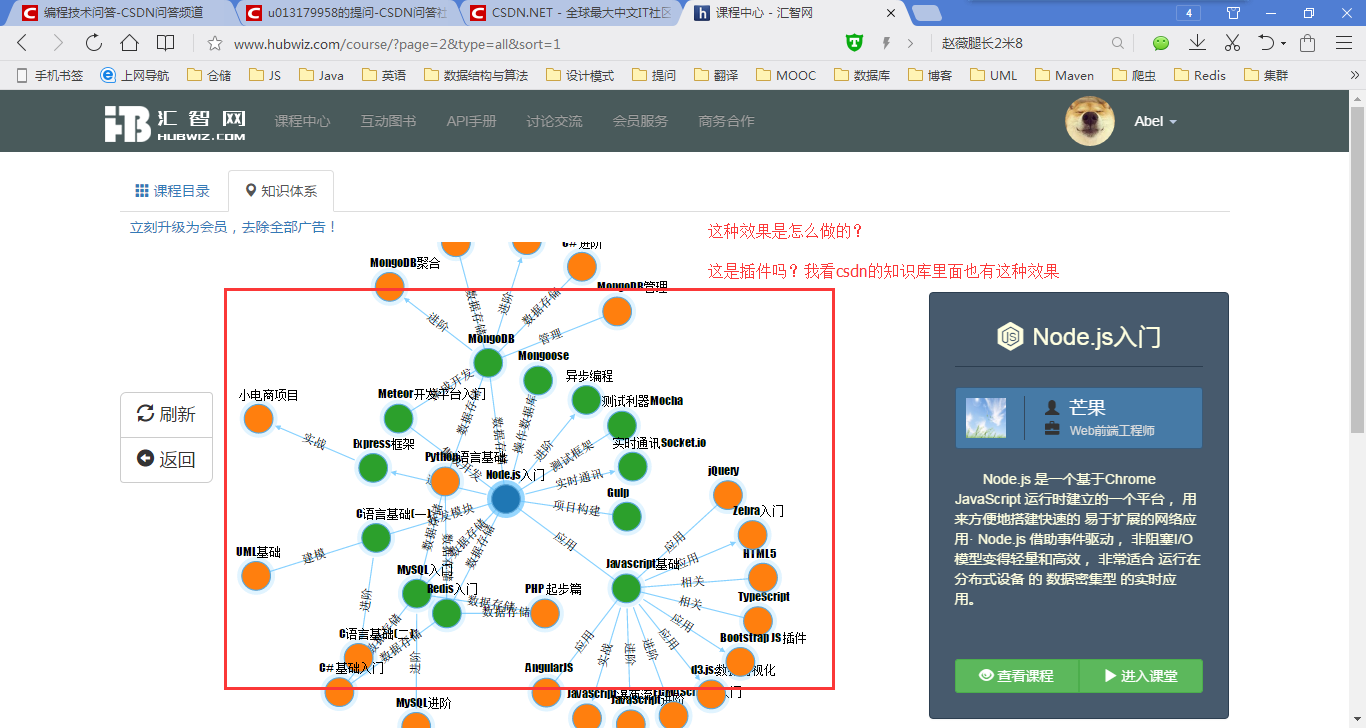This screenshot has height=728, width=1366.
Task: Click the green security shield icon
Action: click(853, 43)
